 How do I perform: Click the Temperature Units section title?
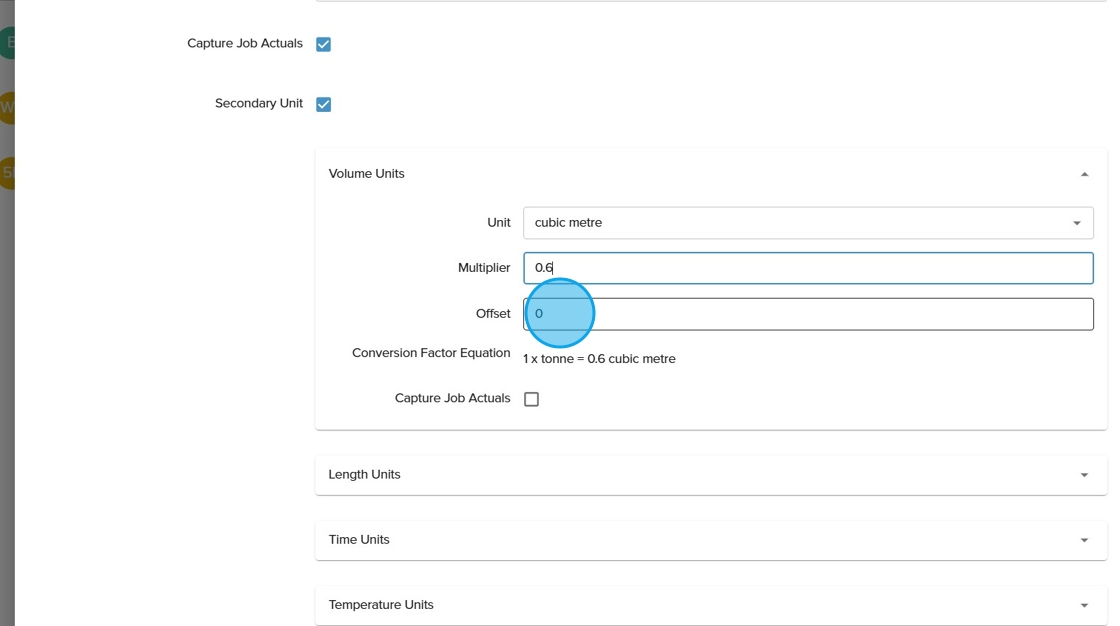(381, 605)
